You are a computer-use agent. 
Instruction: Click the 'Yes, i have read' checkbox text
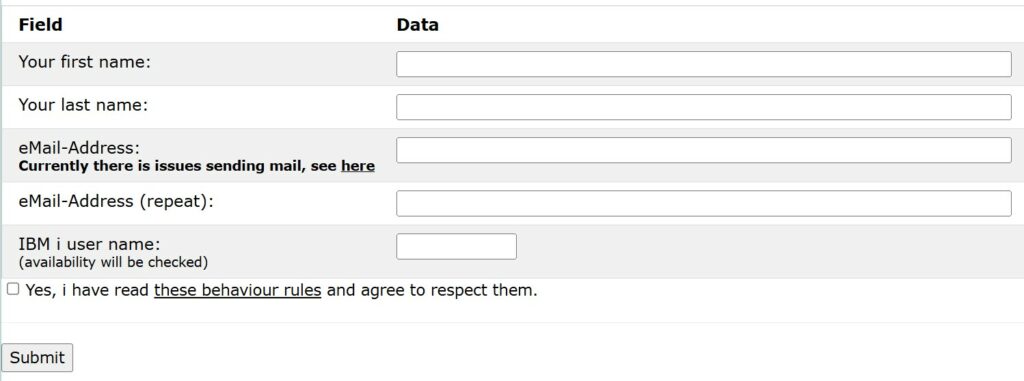point(88,290)
